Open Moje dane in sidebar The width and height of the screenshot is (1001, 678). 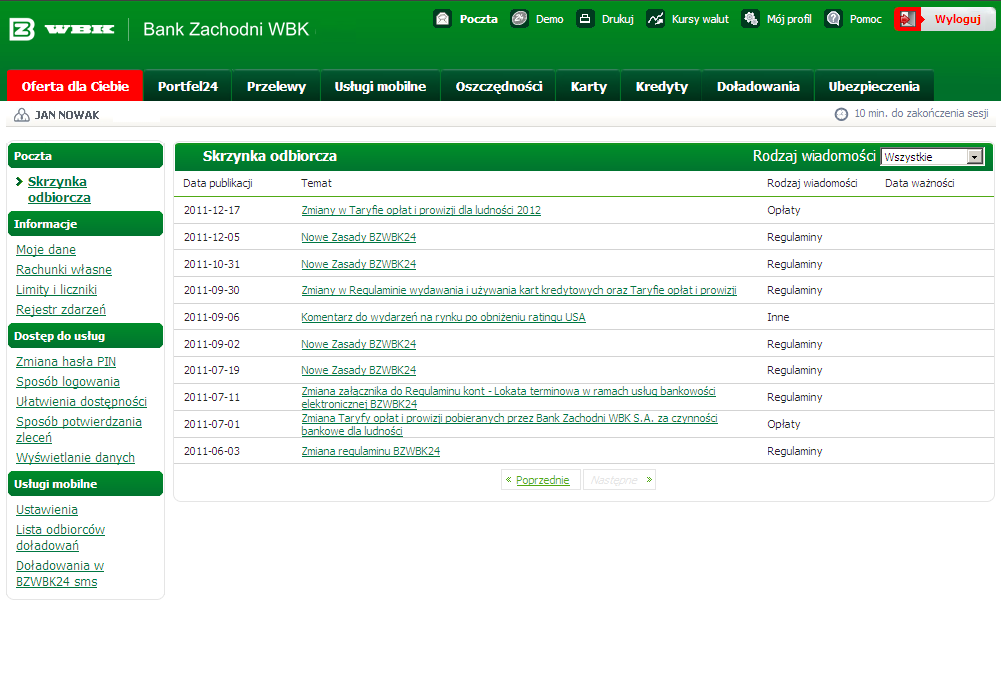[x=46, y=250]
